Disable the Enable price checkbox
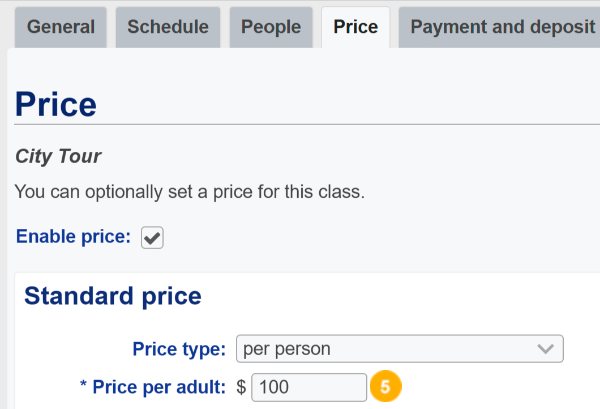600x409 pixels. 152,238
